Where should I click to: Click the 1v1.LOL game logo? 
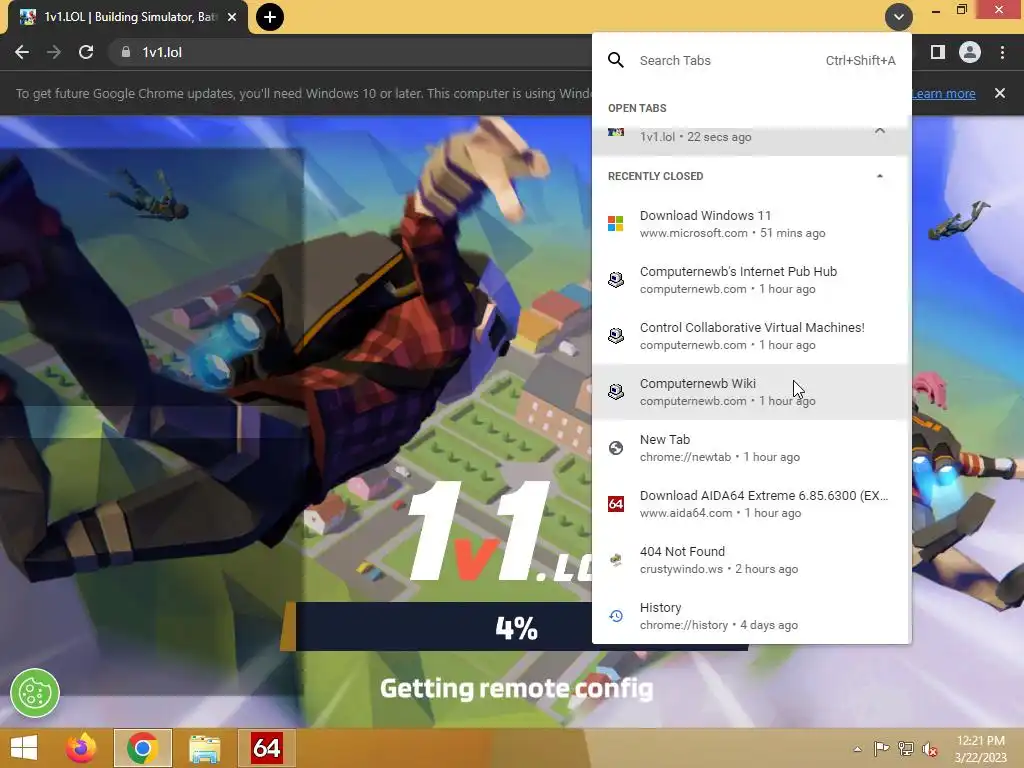coord(500,532)
